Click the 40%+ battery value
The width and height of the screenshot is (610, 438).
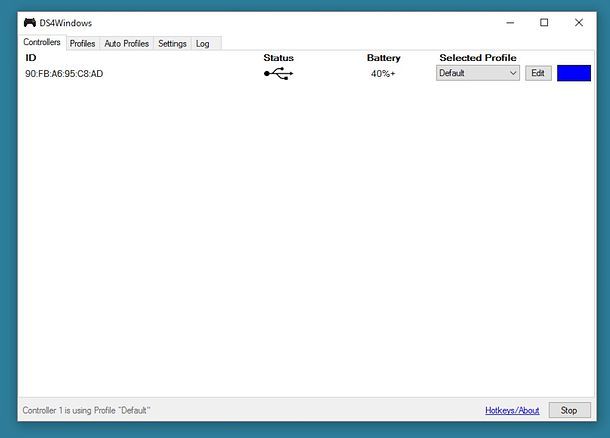pyautogui.click(x=383, y=74)
